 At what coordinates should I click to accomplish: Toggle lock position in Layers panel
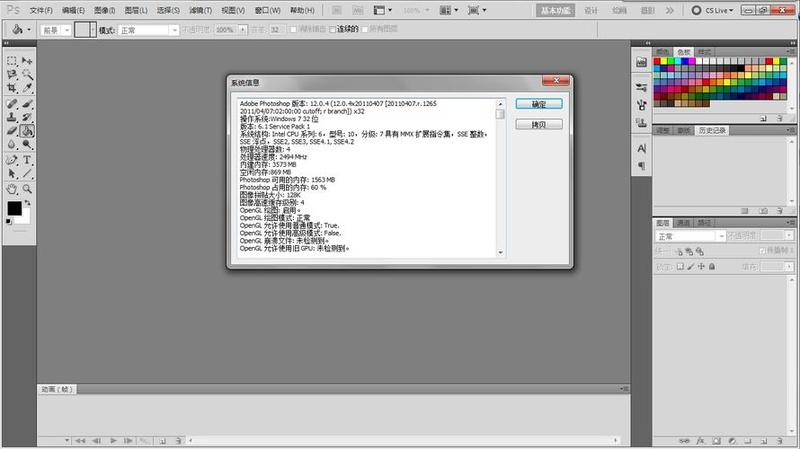point(701,267)
